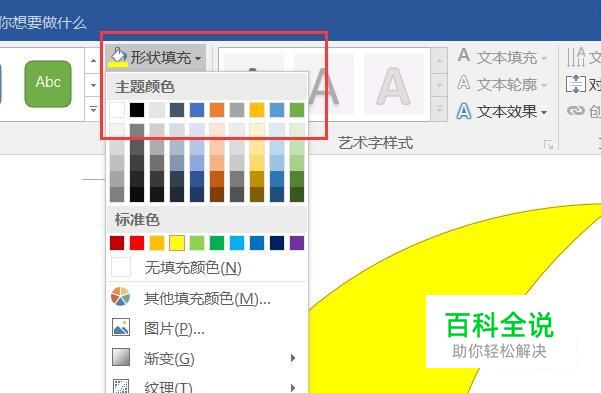Choose dark navy standard color
Viewport: 601px width, 393px height.
tap(277, 243)
